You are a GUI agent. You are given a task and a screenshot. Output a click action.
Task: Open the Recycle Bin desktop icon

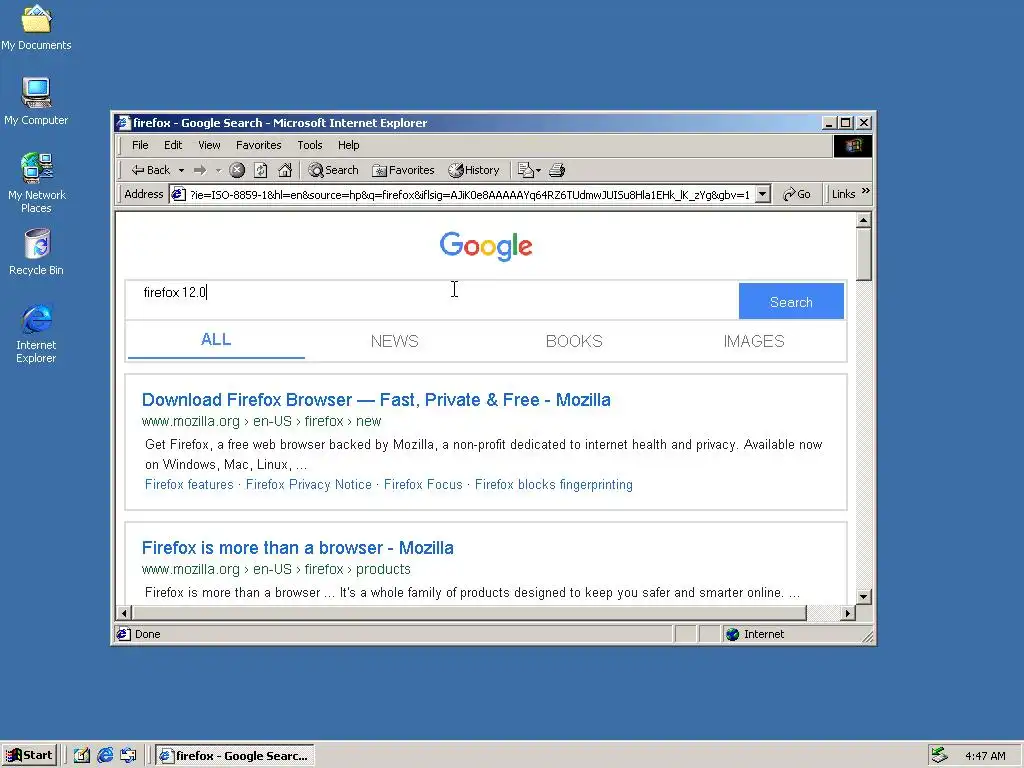coord(37,251)
